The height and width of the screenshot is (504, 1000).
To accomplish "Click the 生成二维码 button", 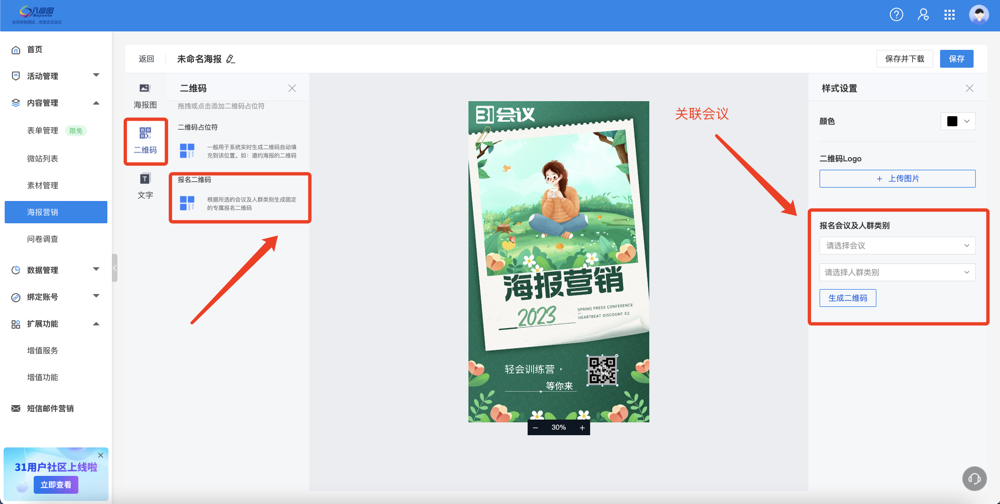I will click(x=847, y=298).
